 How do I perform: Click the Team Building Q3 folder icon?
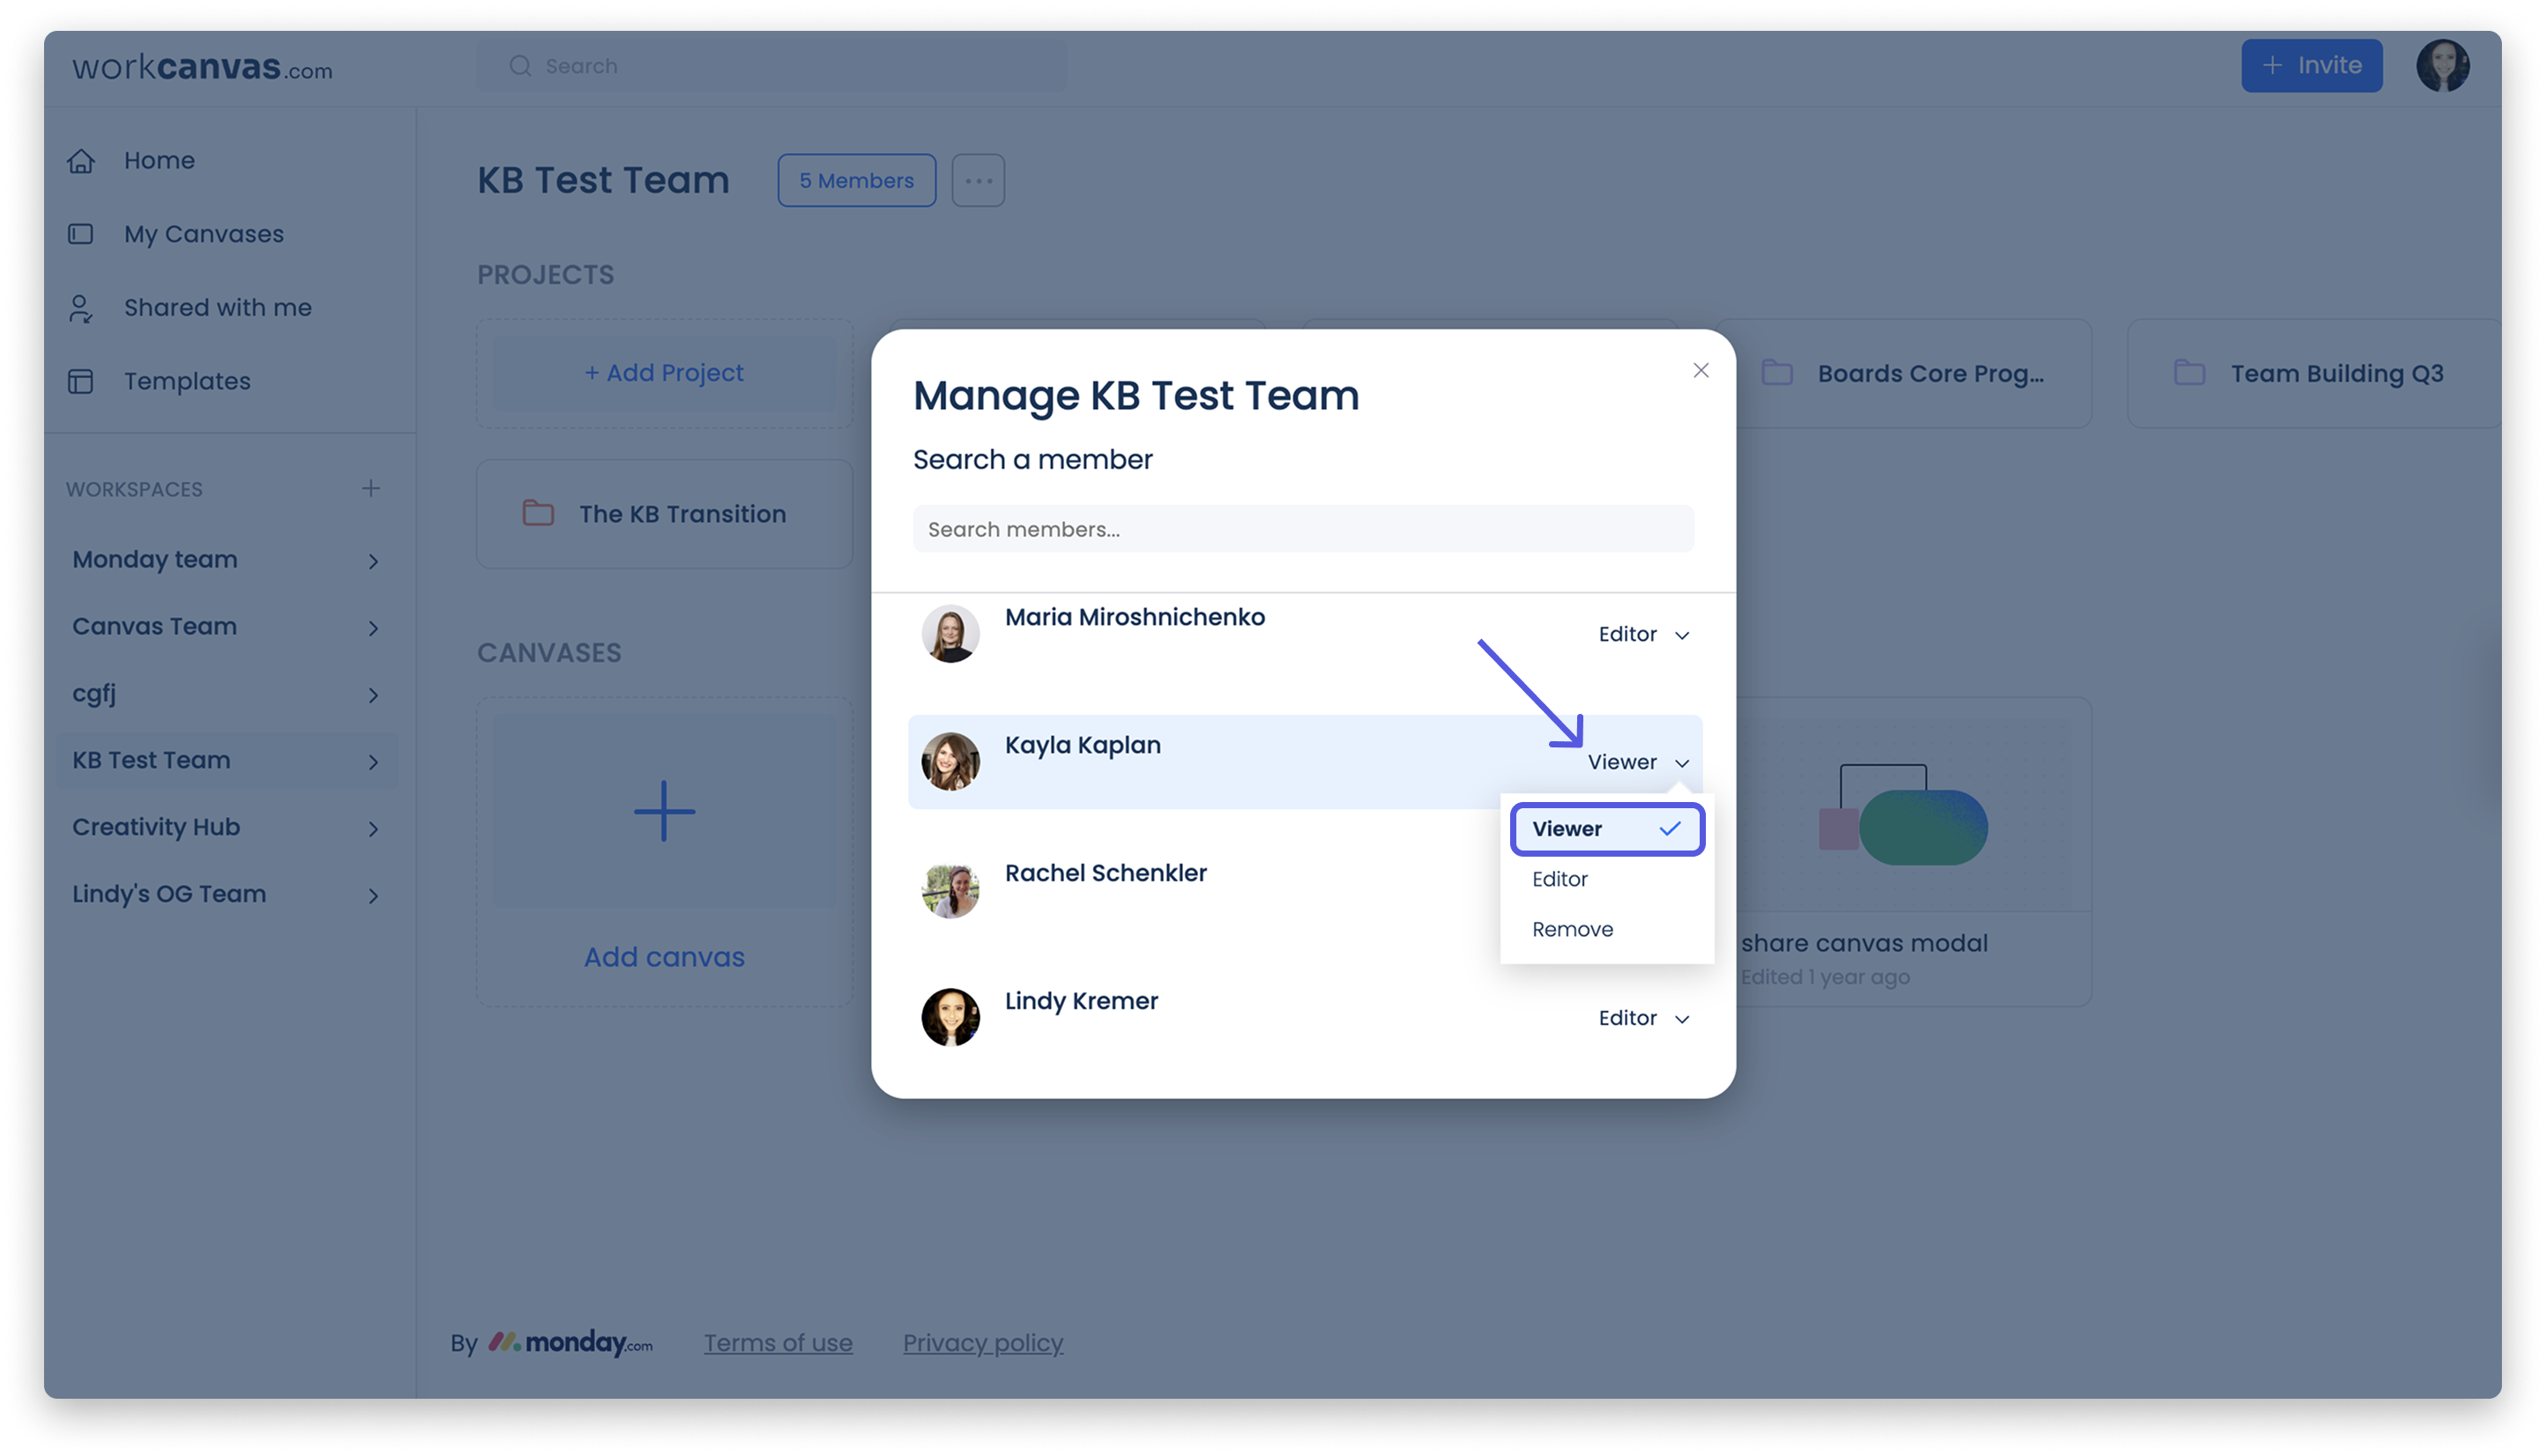pyautogui.click(x=2189, y=372)
